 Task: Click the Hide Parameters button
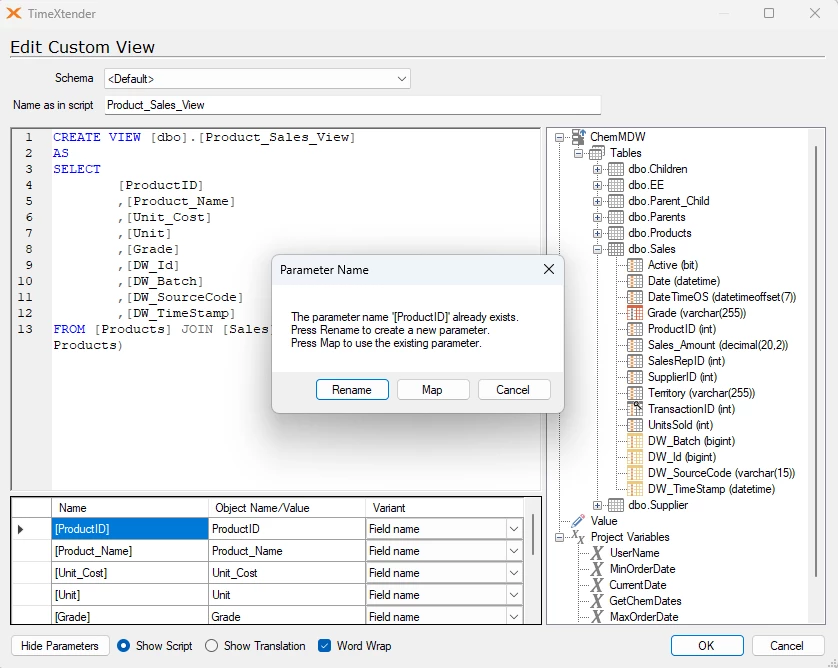coord(60,646)
